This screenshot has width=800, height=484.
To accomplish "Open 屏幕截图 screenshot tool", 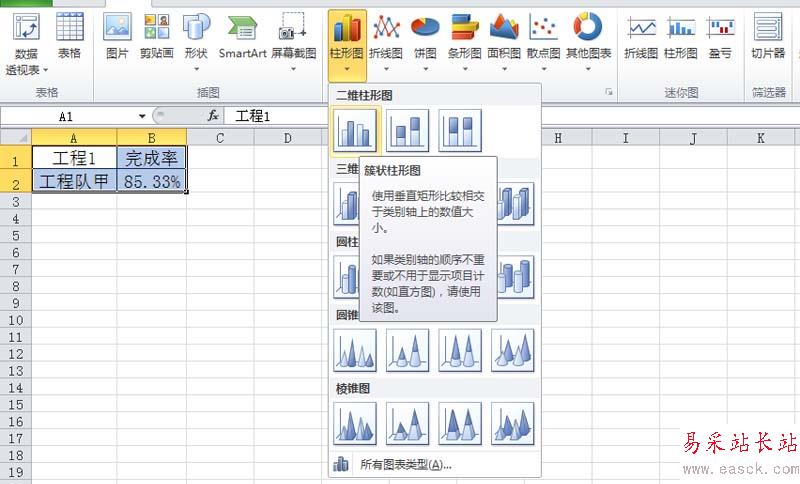I will click(x=293, y=42).
